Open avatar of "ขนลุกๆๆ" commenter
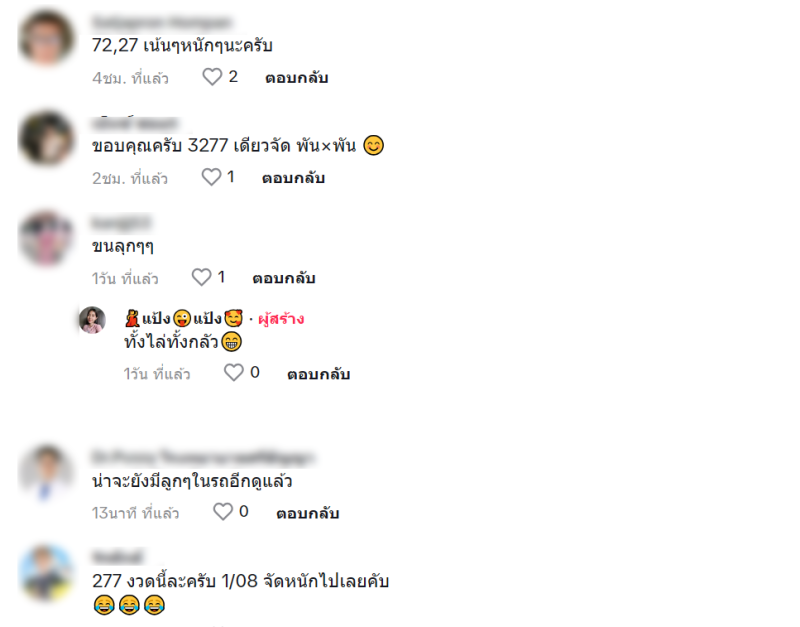Image resolution: width=800 pixels, height=627 pixels. point(46,238)
